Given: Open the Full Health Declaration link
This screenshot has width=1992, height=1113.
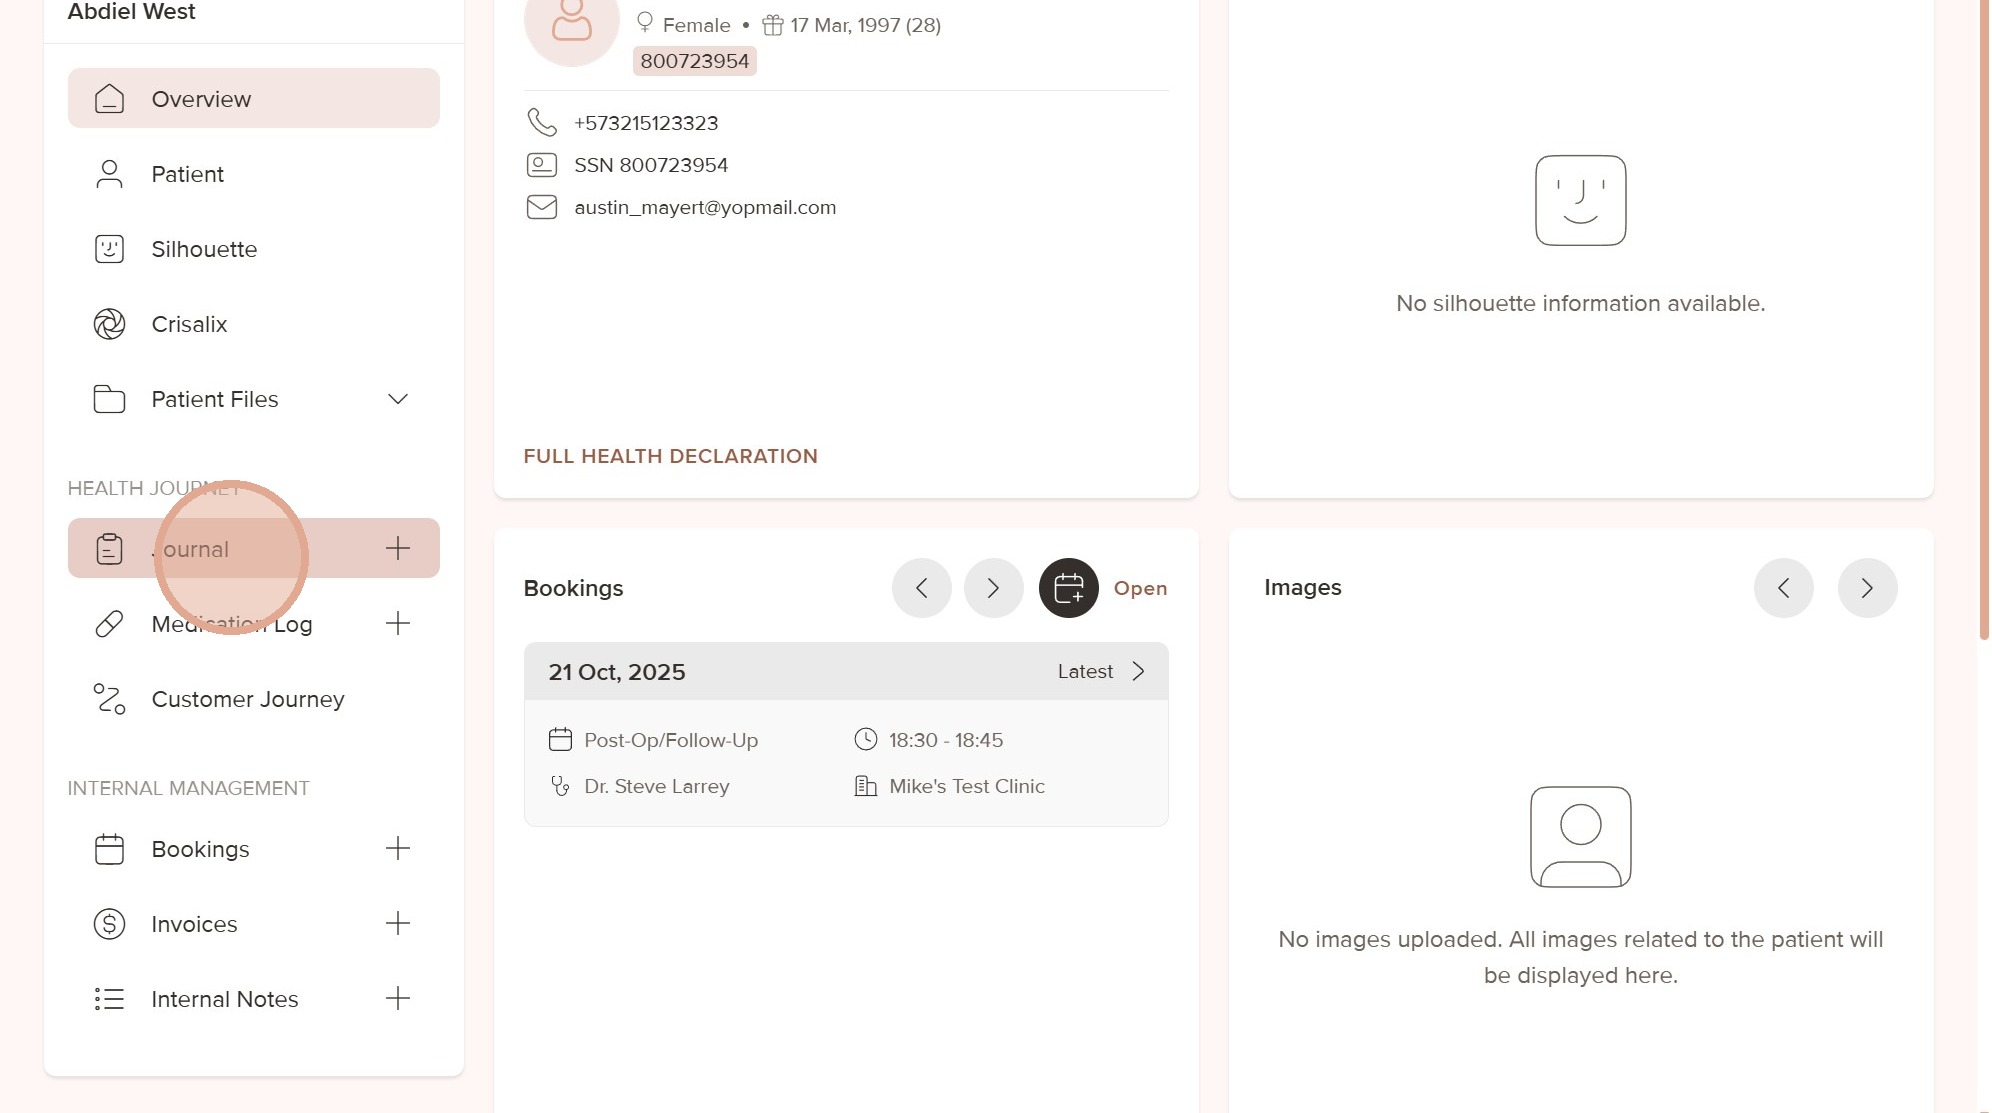Looking at the screenshot, I should coord(670,456).
